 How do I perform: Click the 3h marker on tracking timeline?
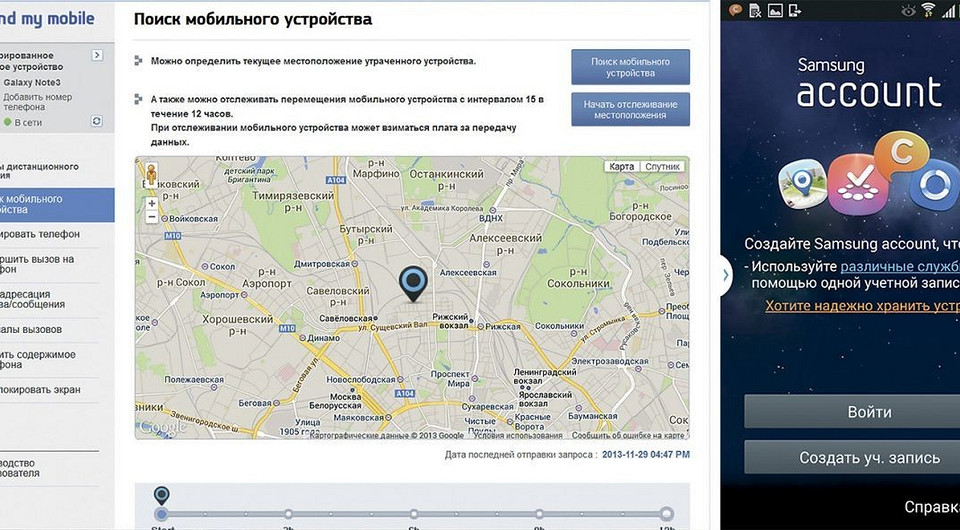[288, 513]
